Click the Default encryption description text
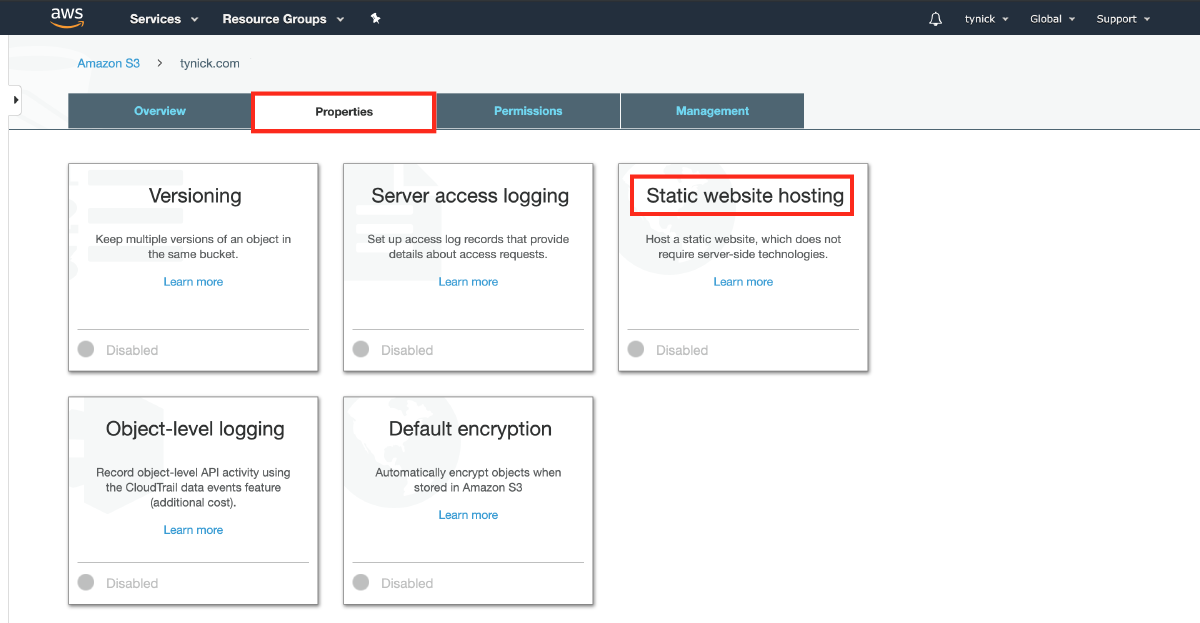This screenshot has height=623, width=1200. click(468, 480)
